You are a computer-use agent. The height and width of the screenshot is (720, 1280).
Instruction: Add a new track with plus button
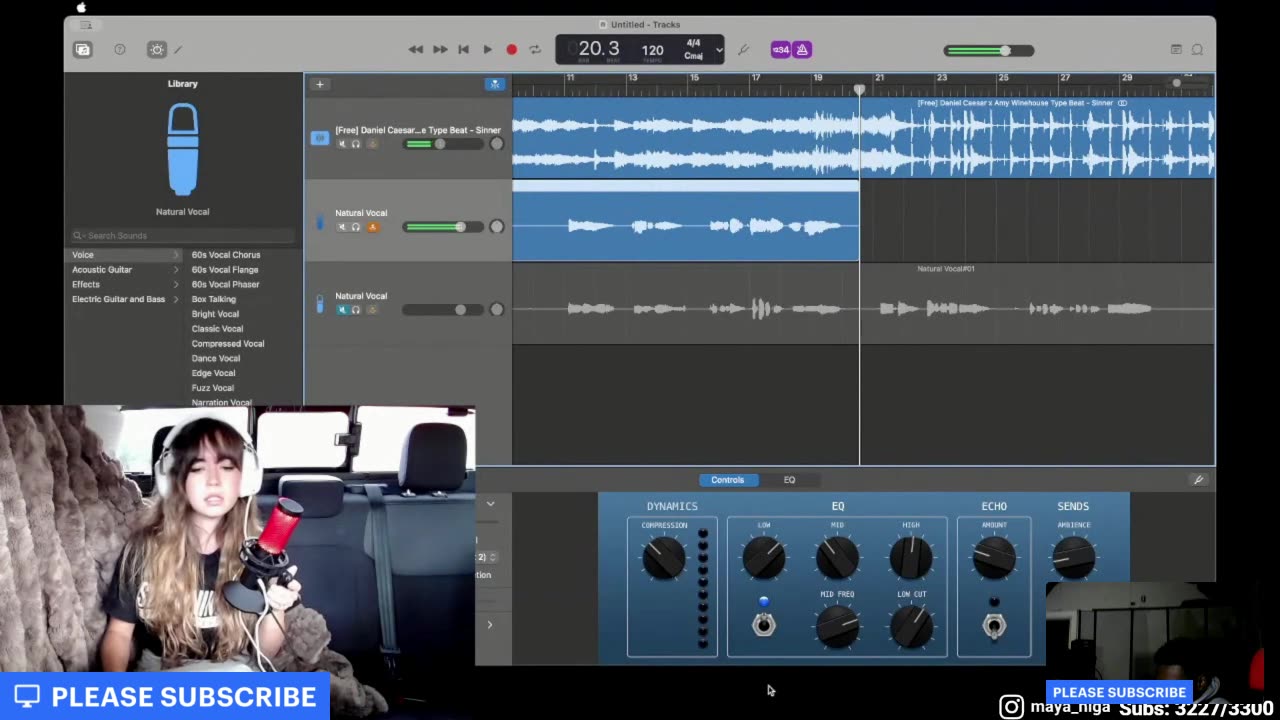click(x=320, y=84)
